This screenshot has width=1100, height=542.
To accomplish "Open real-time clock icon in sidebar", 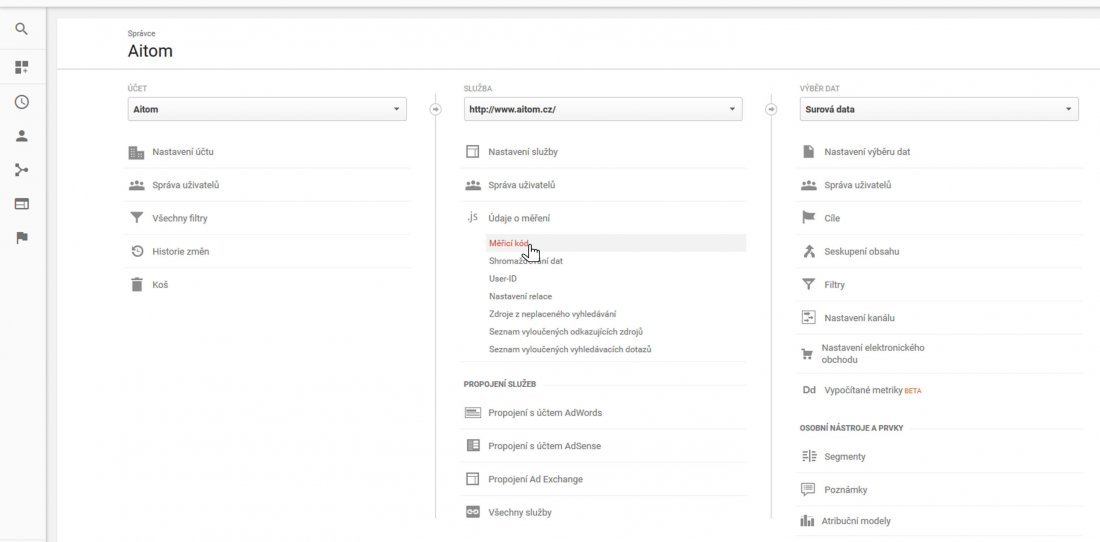I will 21,102.
